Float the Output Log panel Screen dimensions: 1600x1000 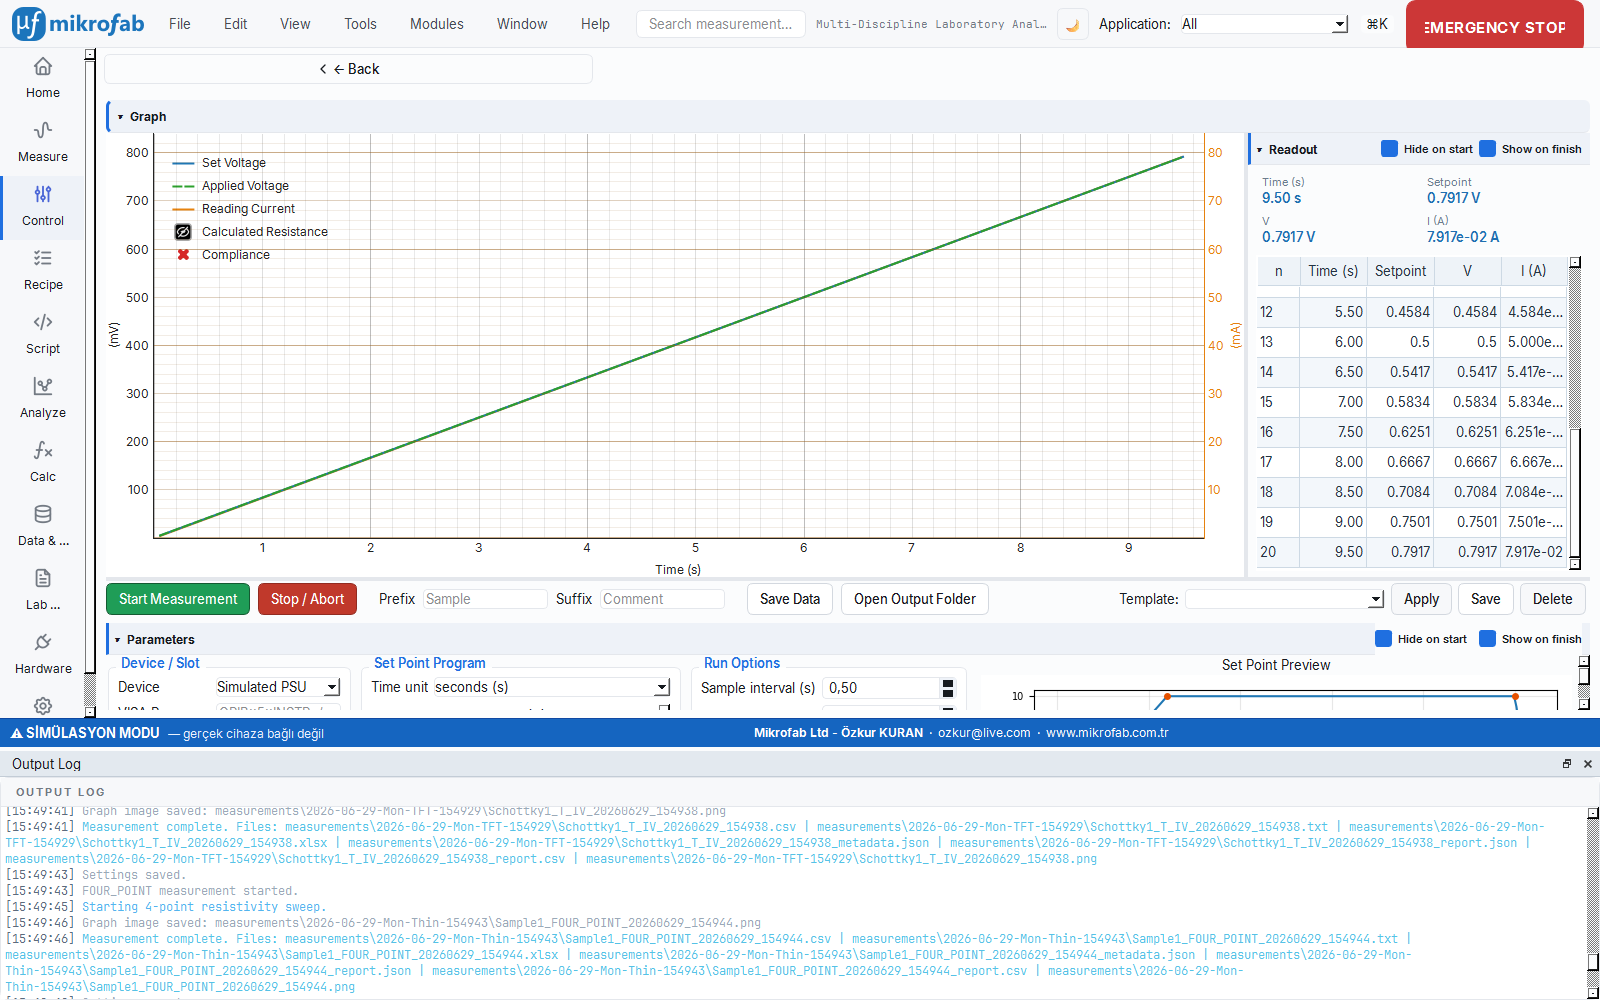pos(1567,764)
